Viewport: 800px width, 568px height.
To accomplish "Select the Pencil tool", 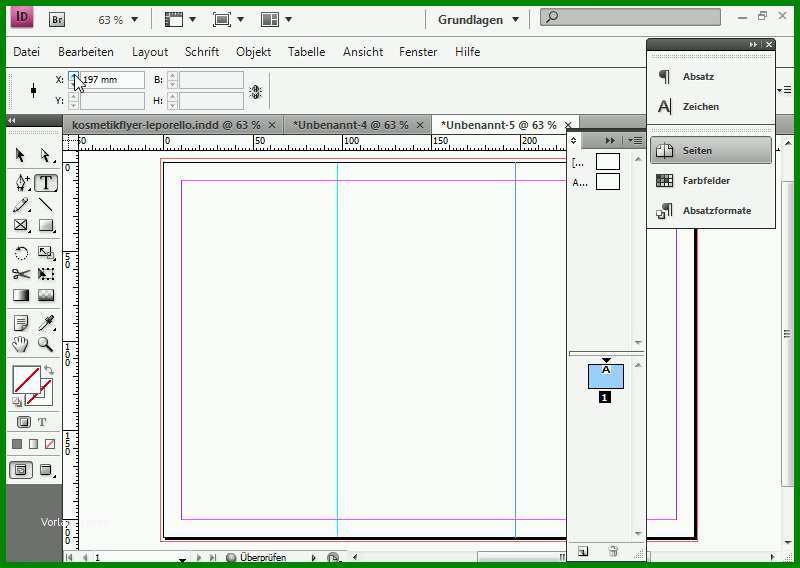I will 21,205.
